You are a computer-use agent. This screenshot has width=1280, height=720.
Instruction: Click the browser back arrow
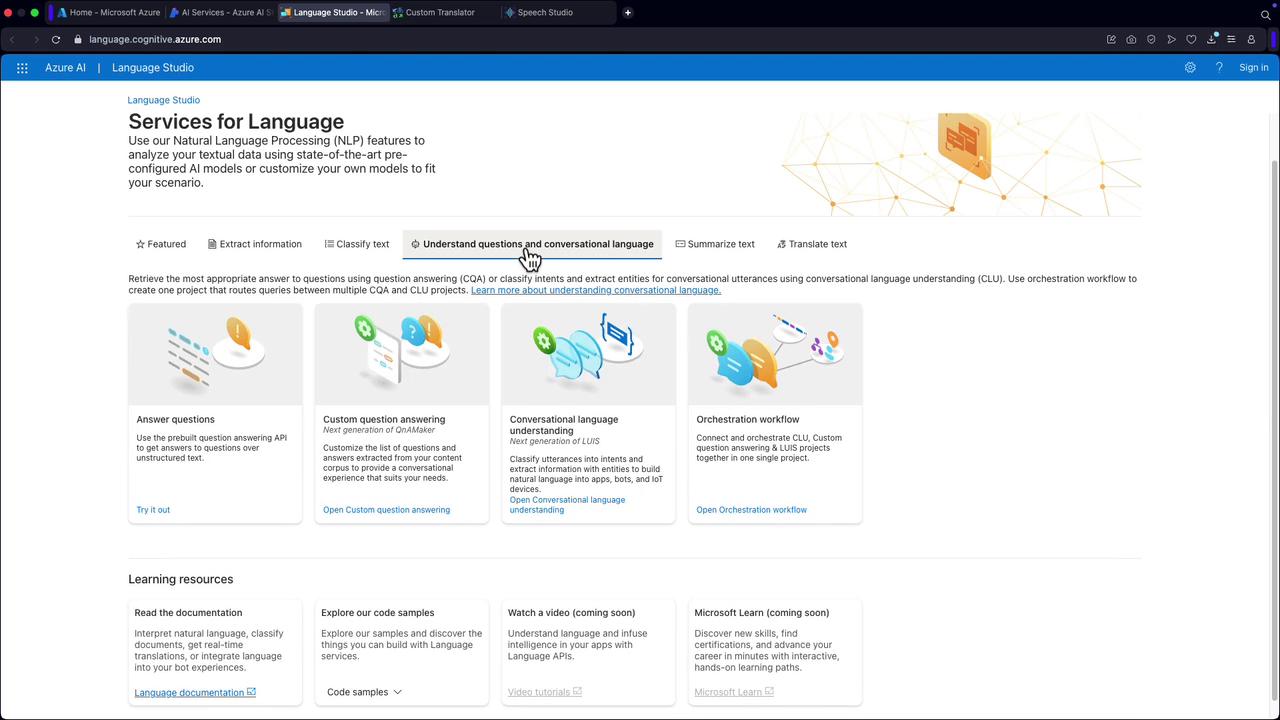coord(12,40)
